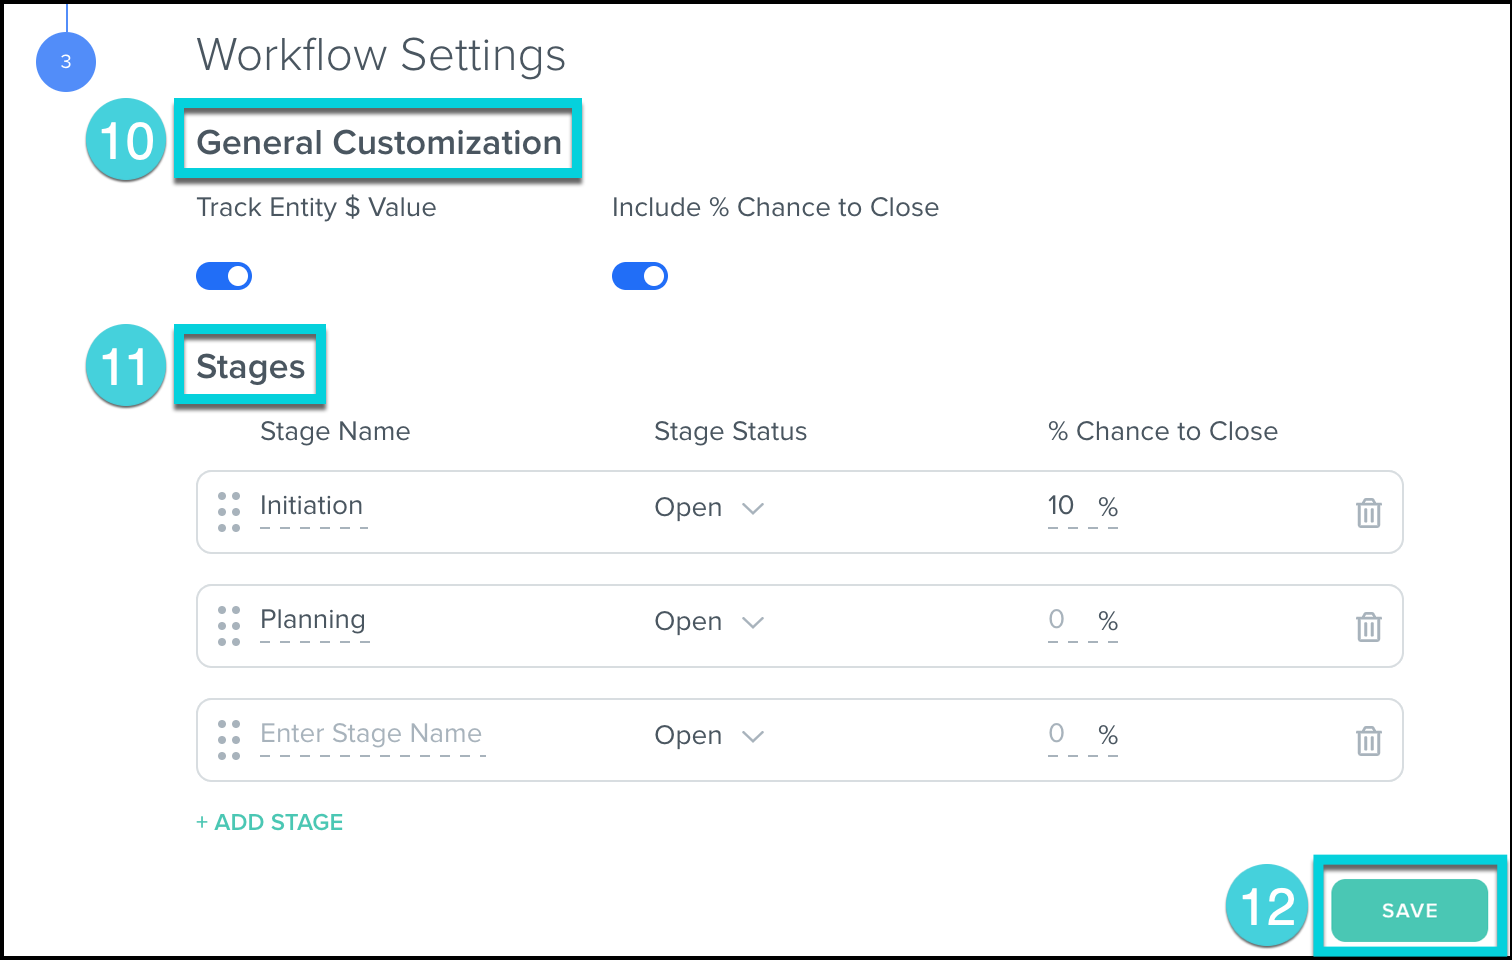Disable the Track Entity $ Value toggle
The width and height of the screenshot is (1512, 960).
tap(224, 276)
